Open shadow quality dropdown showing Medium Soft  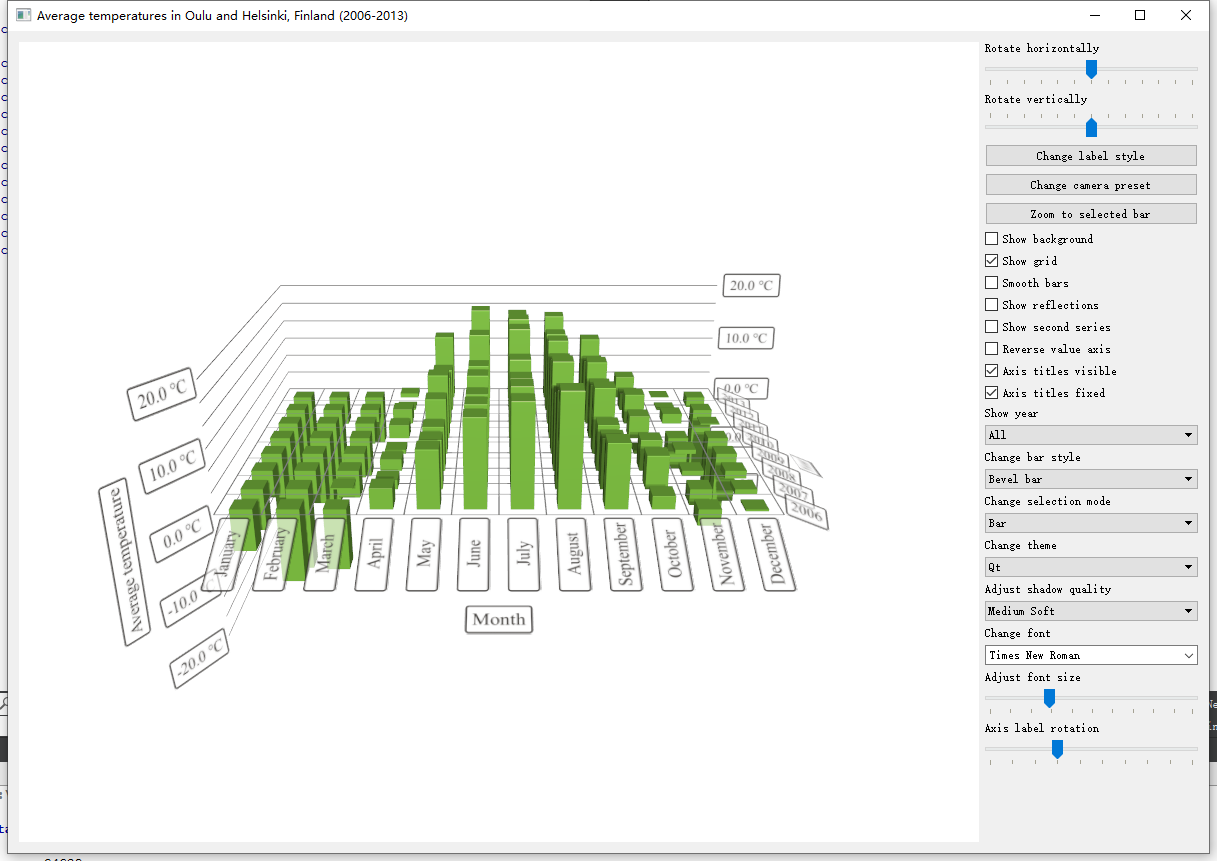click(x=1091, y=611)
